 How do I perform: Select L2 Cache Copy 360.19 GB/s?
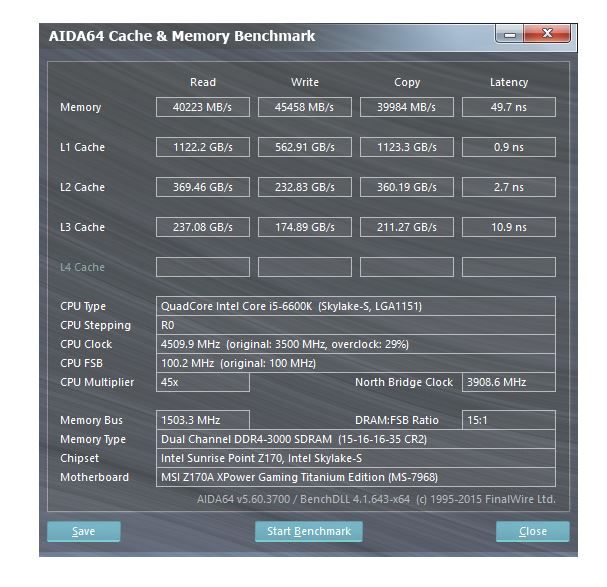coord(406,187)
